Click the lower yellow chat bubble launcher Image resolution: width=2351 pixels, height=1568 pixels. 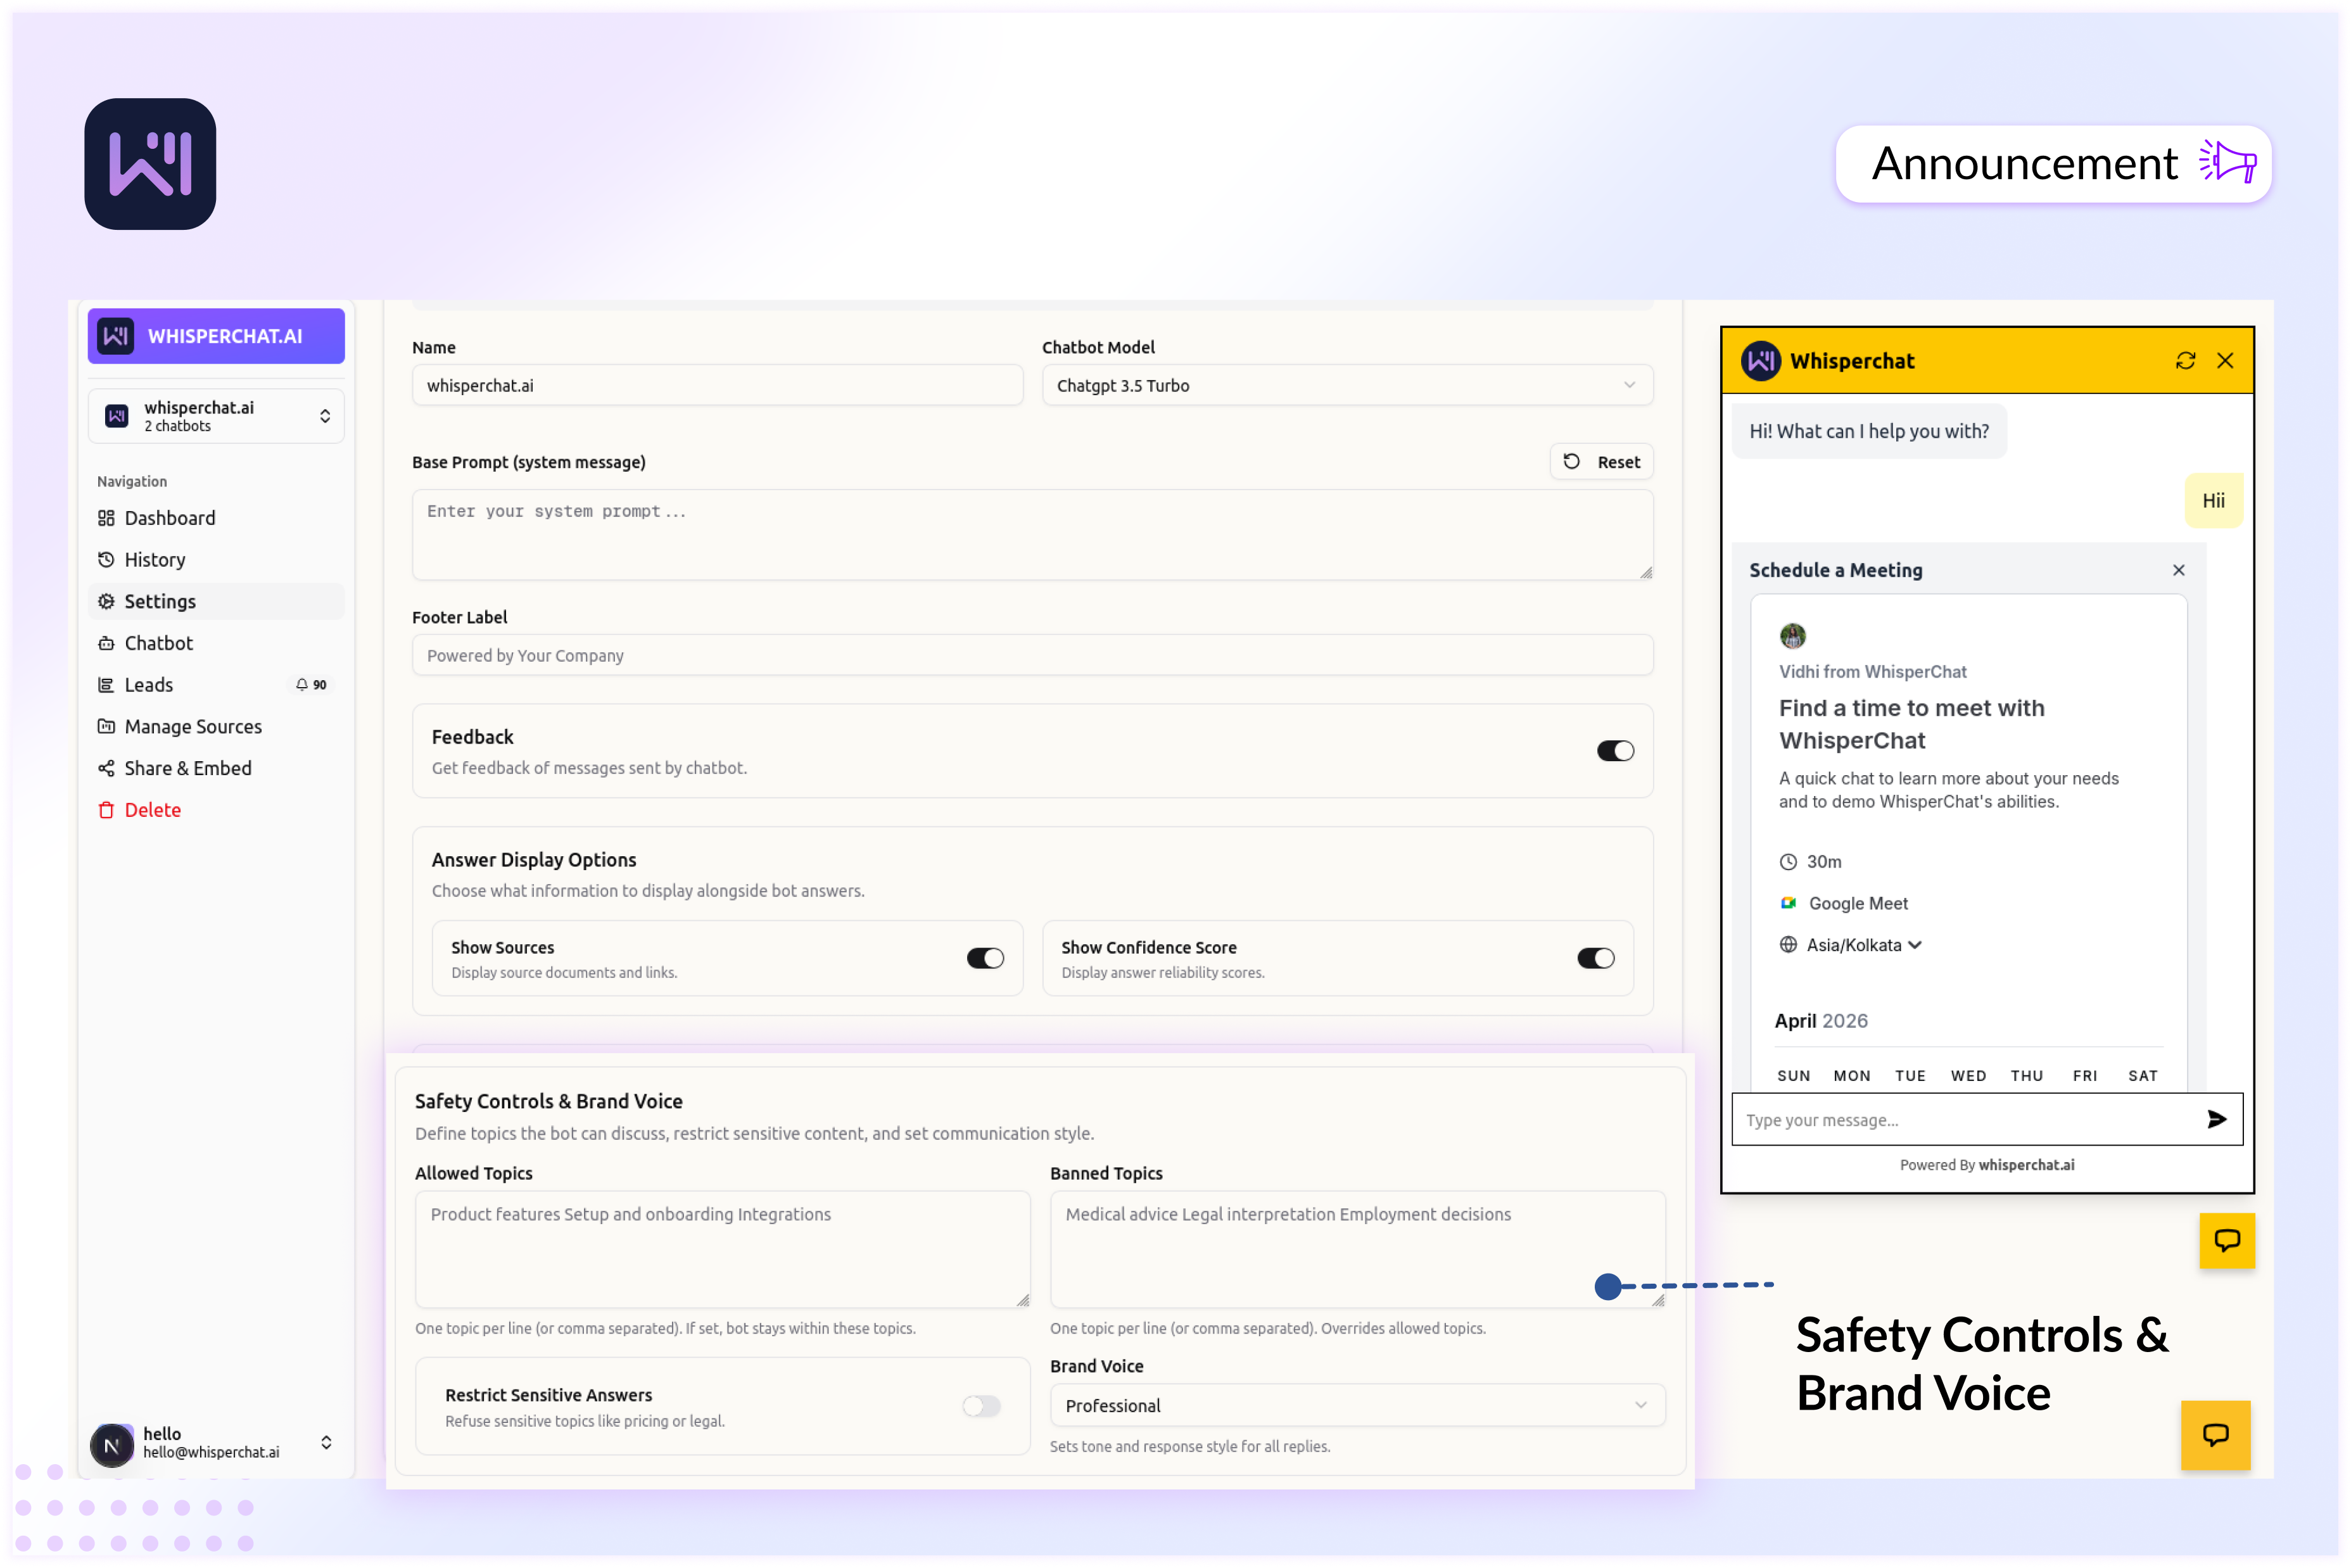point(2215,1435)
